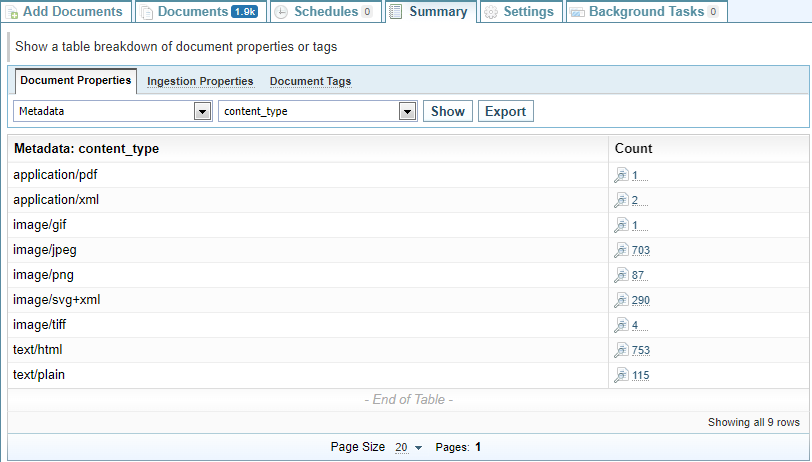
Task: Expand the content_type property dropdown
Action: point(317,111)
